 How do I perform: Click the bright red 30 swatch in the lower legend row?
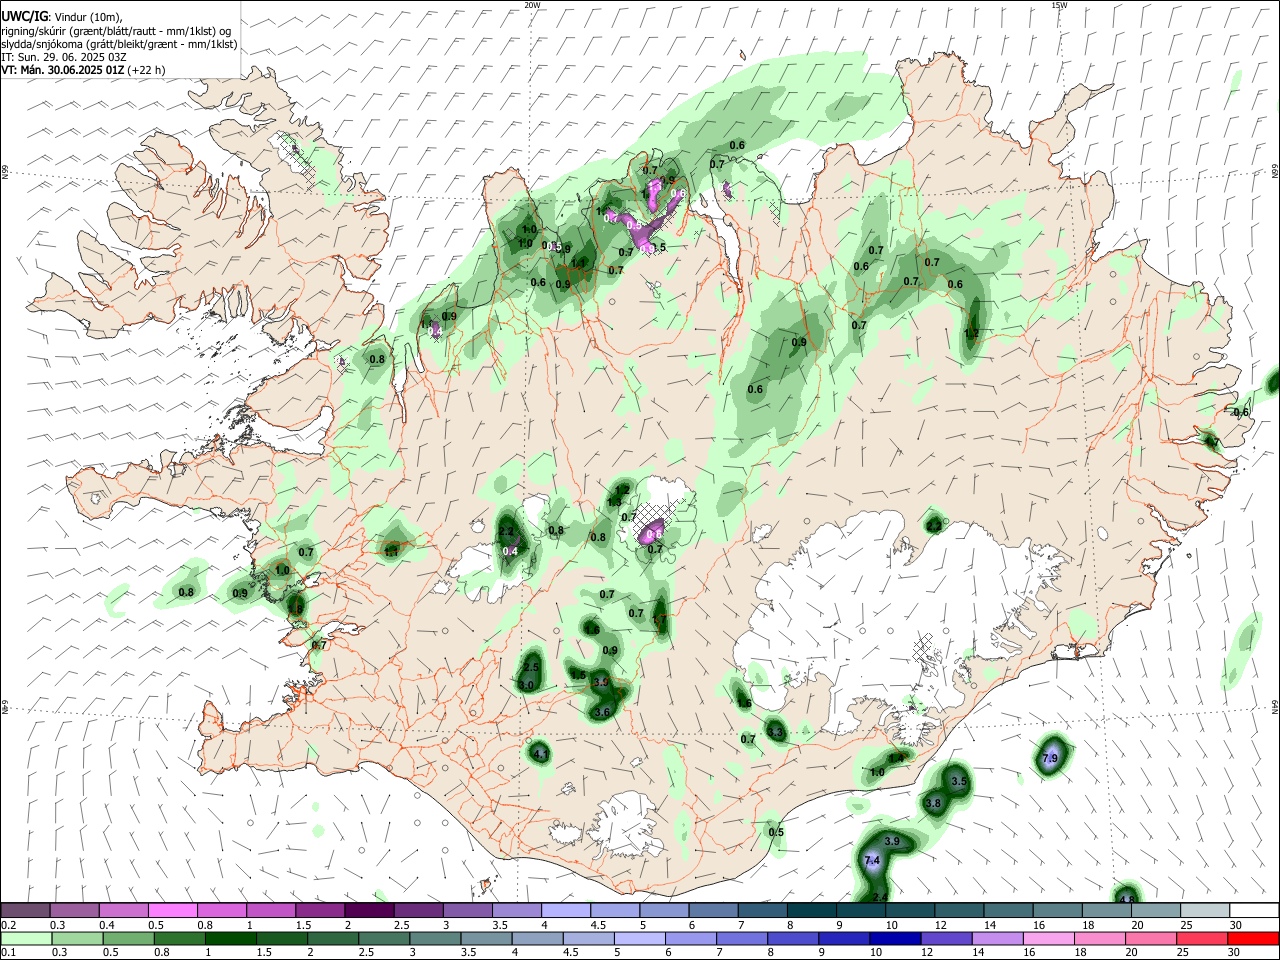tap(1253, 938)
